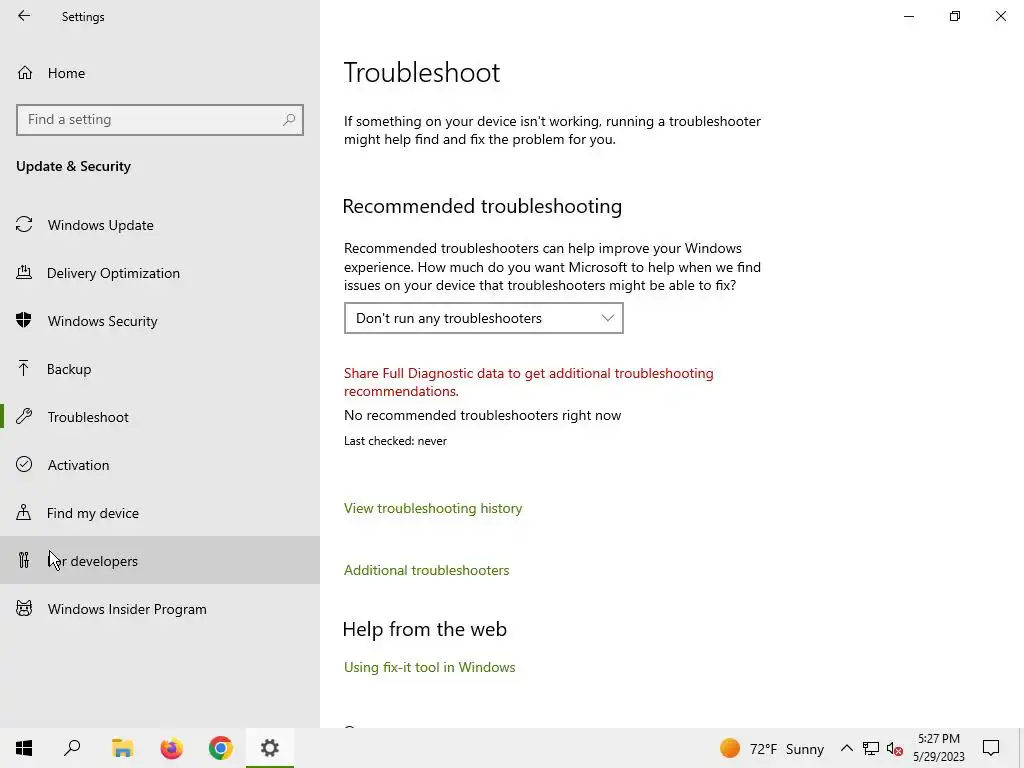Open Activation settings
This screenshot has height=768, width=1024.
click(160, 465)
